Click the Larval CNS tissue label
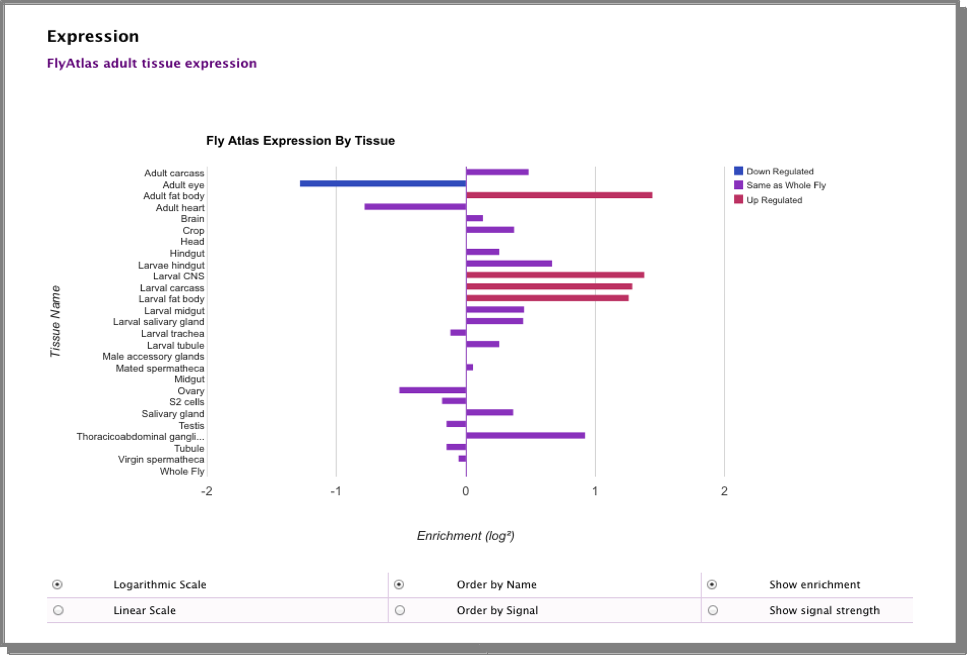Image resolution: width=967 pixels, height=655 pixels. coord(179,276)
